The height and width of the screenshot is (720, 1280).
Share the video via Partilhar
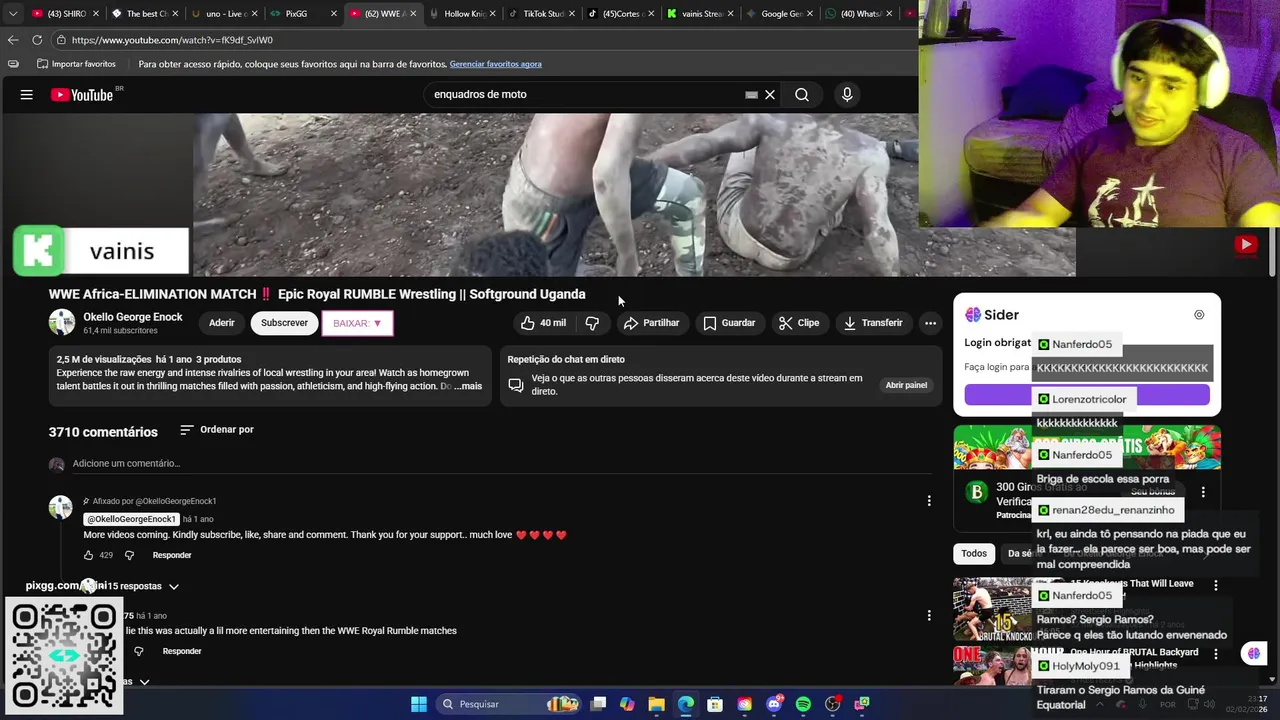pyautogui.click(x=651, y=323)
